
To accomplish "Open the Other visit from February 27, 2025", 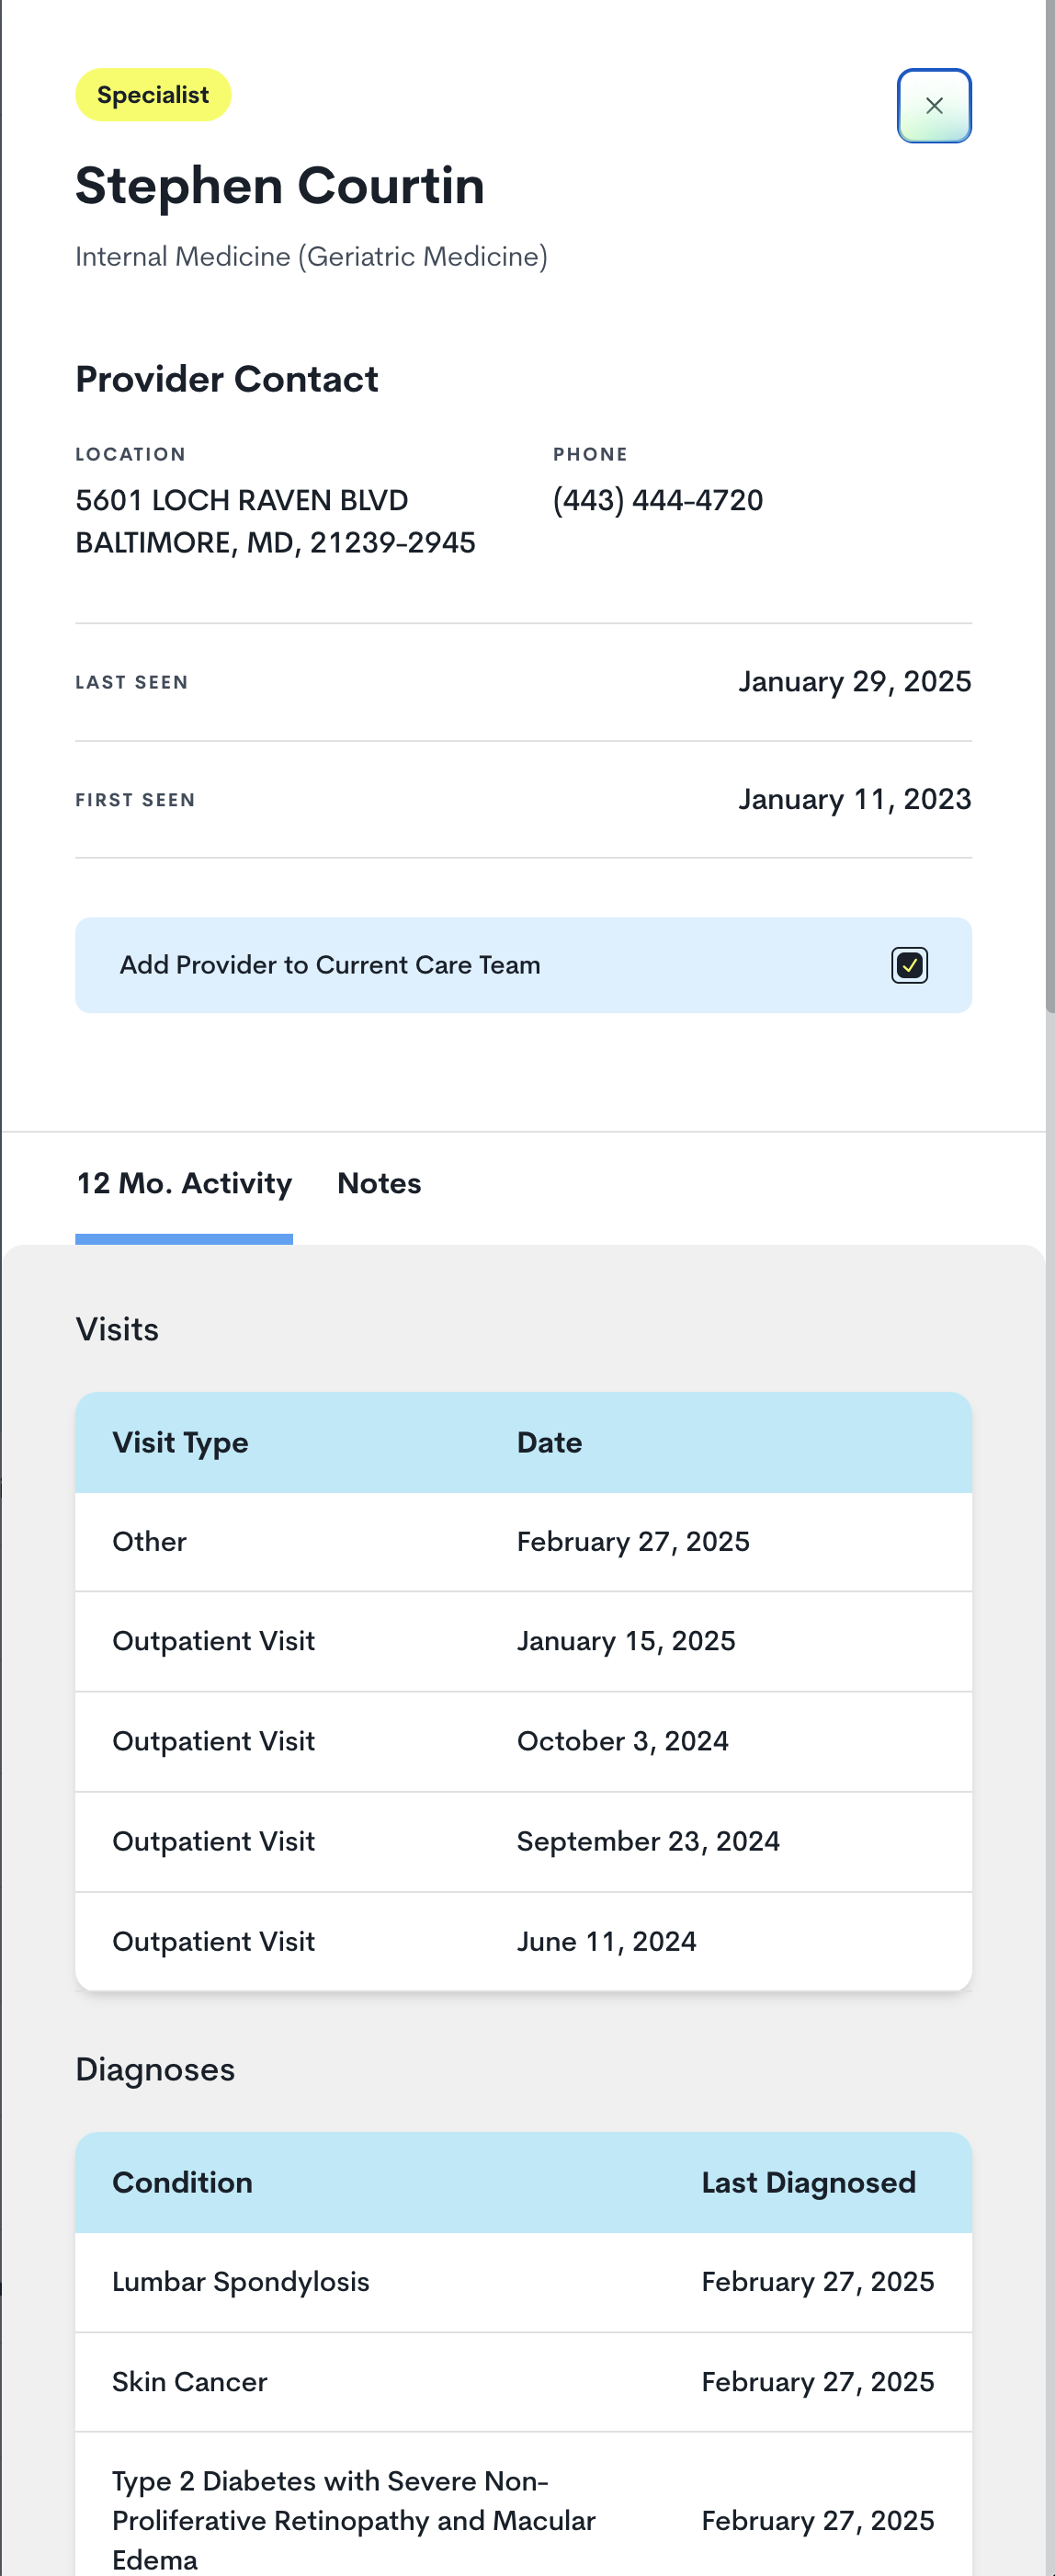I will pyautogui.click(x=524, y=1541).
